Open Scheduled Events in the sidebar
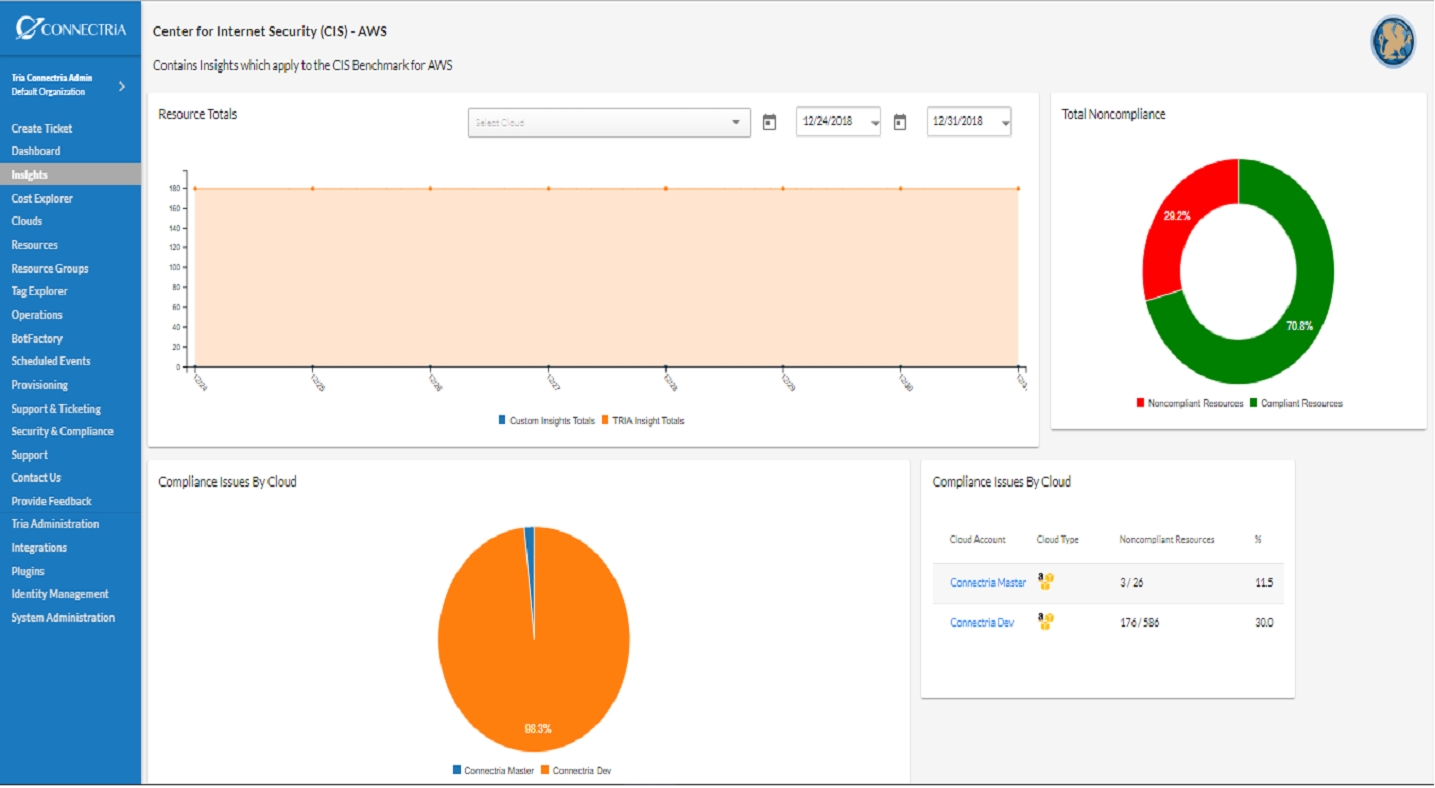This screenshot has width=1435, height=788. 51,361
